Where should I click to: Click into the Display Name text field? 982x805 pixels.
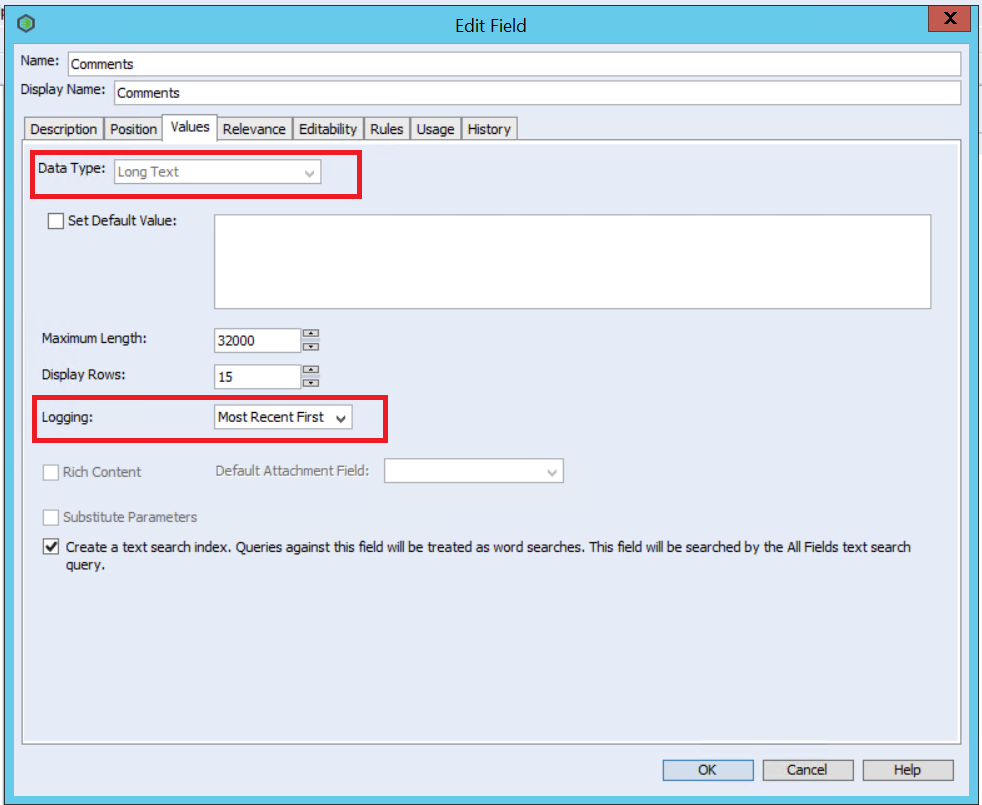point(536,93)
